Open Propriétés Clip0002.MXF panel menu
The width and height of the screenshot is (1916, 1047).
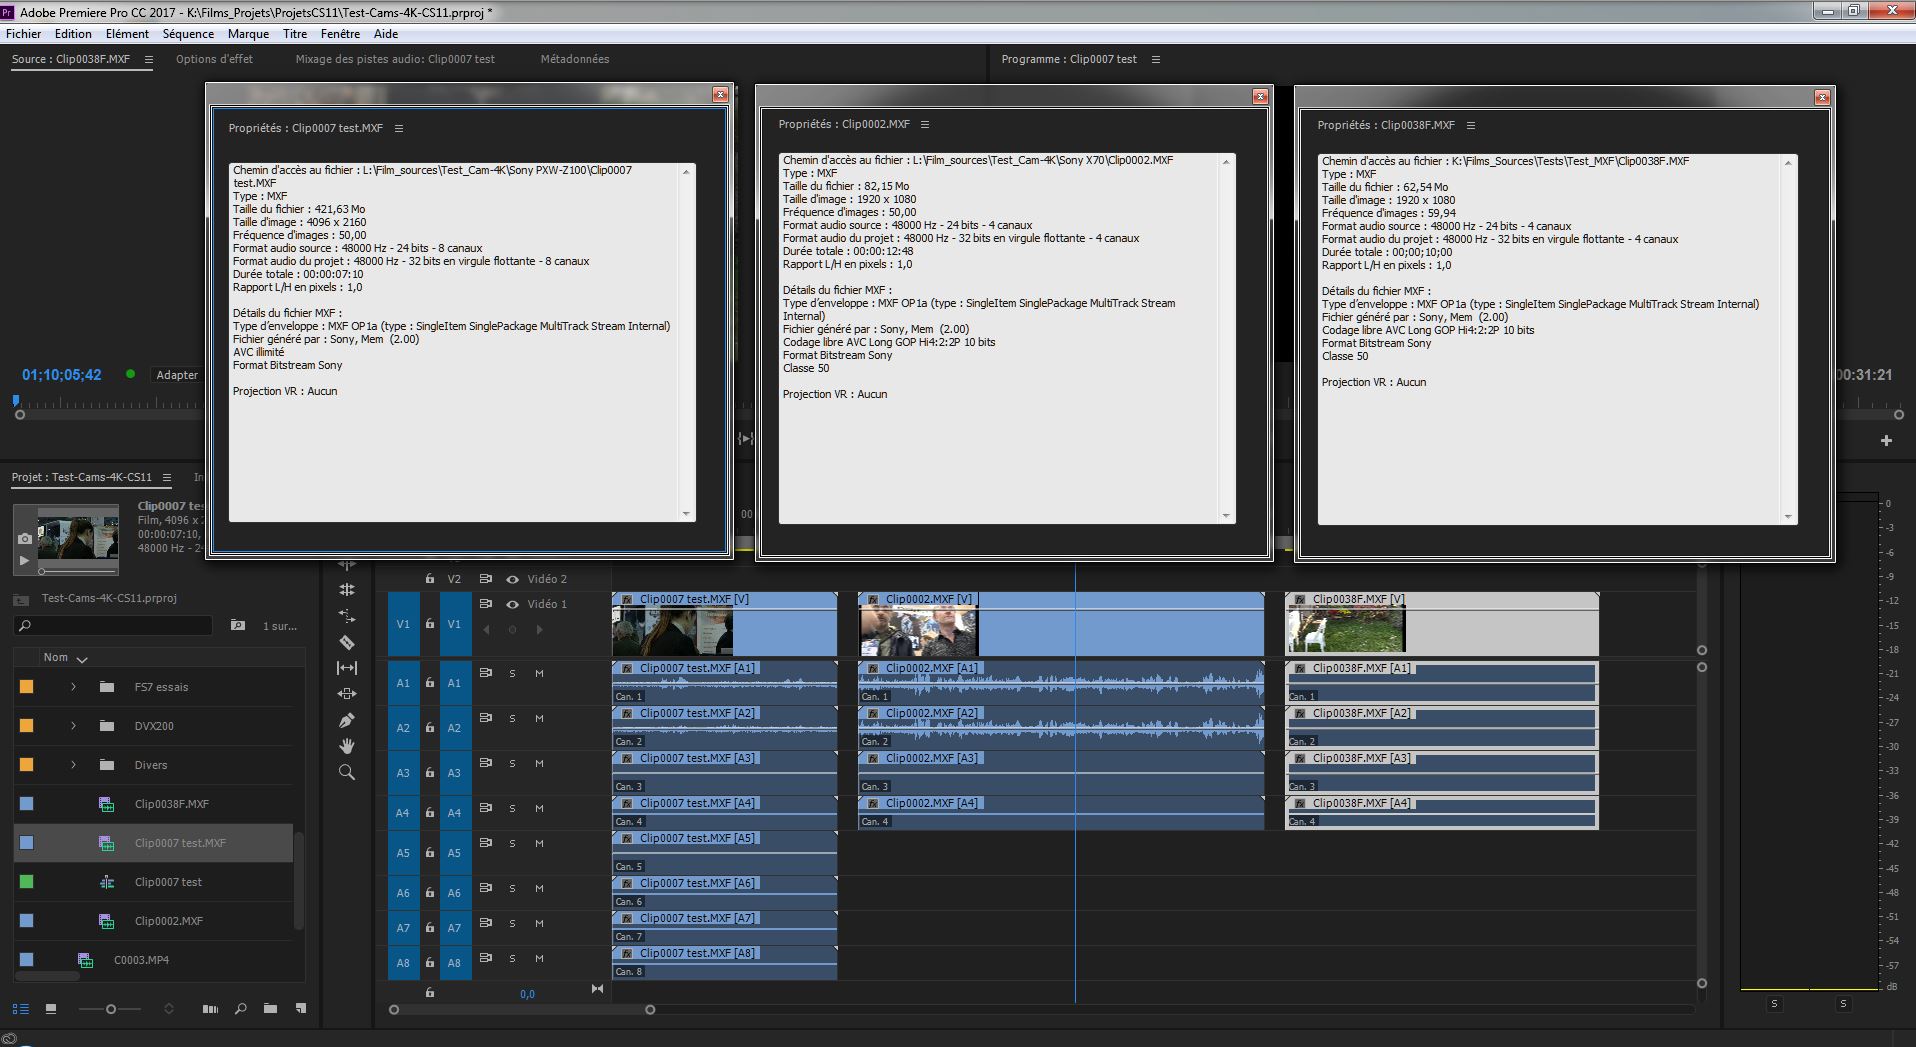click(x=925, y=124)
